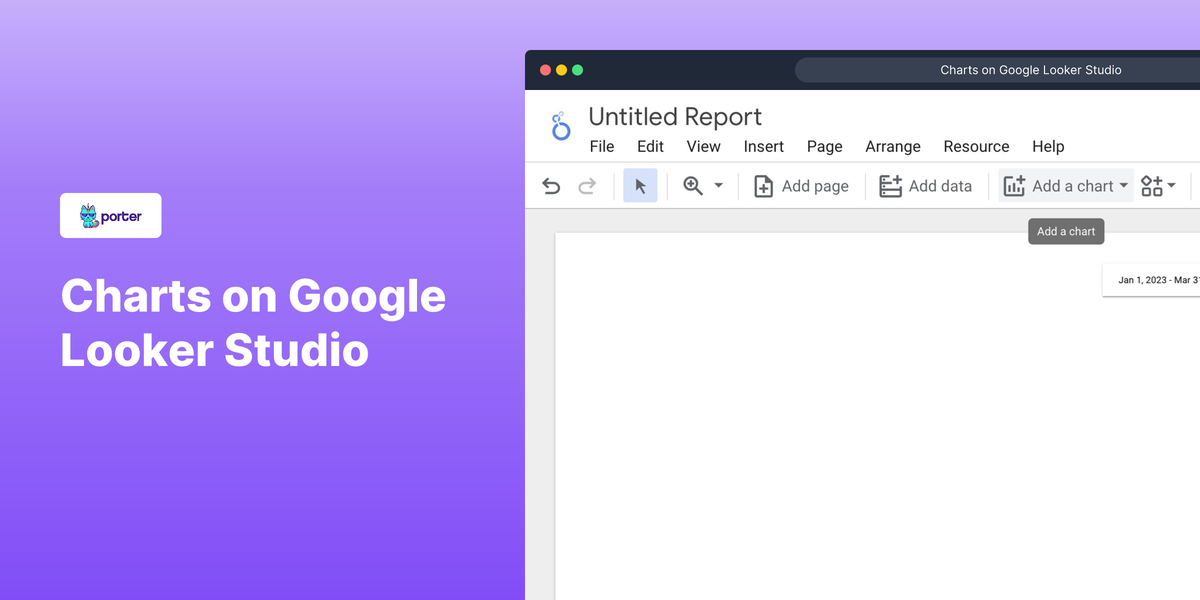Click the Untitled Report title

click(675, 116)
